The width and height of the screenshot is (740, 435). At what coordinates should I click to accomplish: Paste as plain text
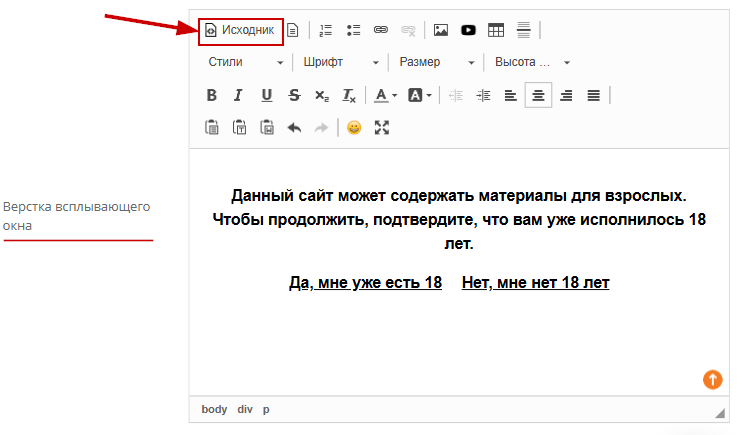tap(239, 127)
